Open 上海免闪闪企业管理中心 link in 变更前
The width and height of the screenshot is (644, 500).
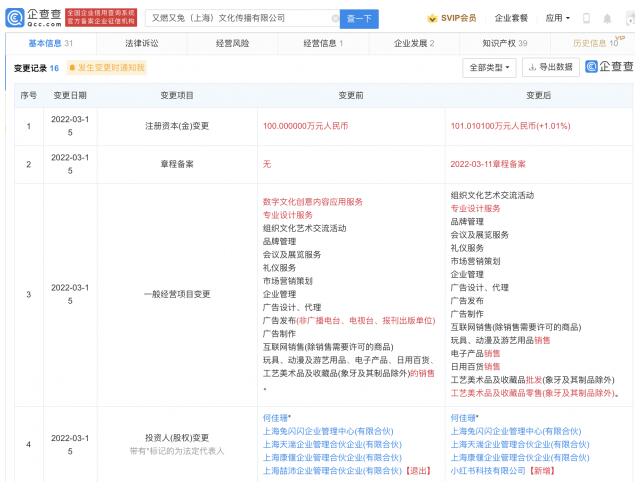(328, 431)
